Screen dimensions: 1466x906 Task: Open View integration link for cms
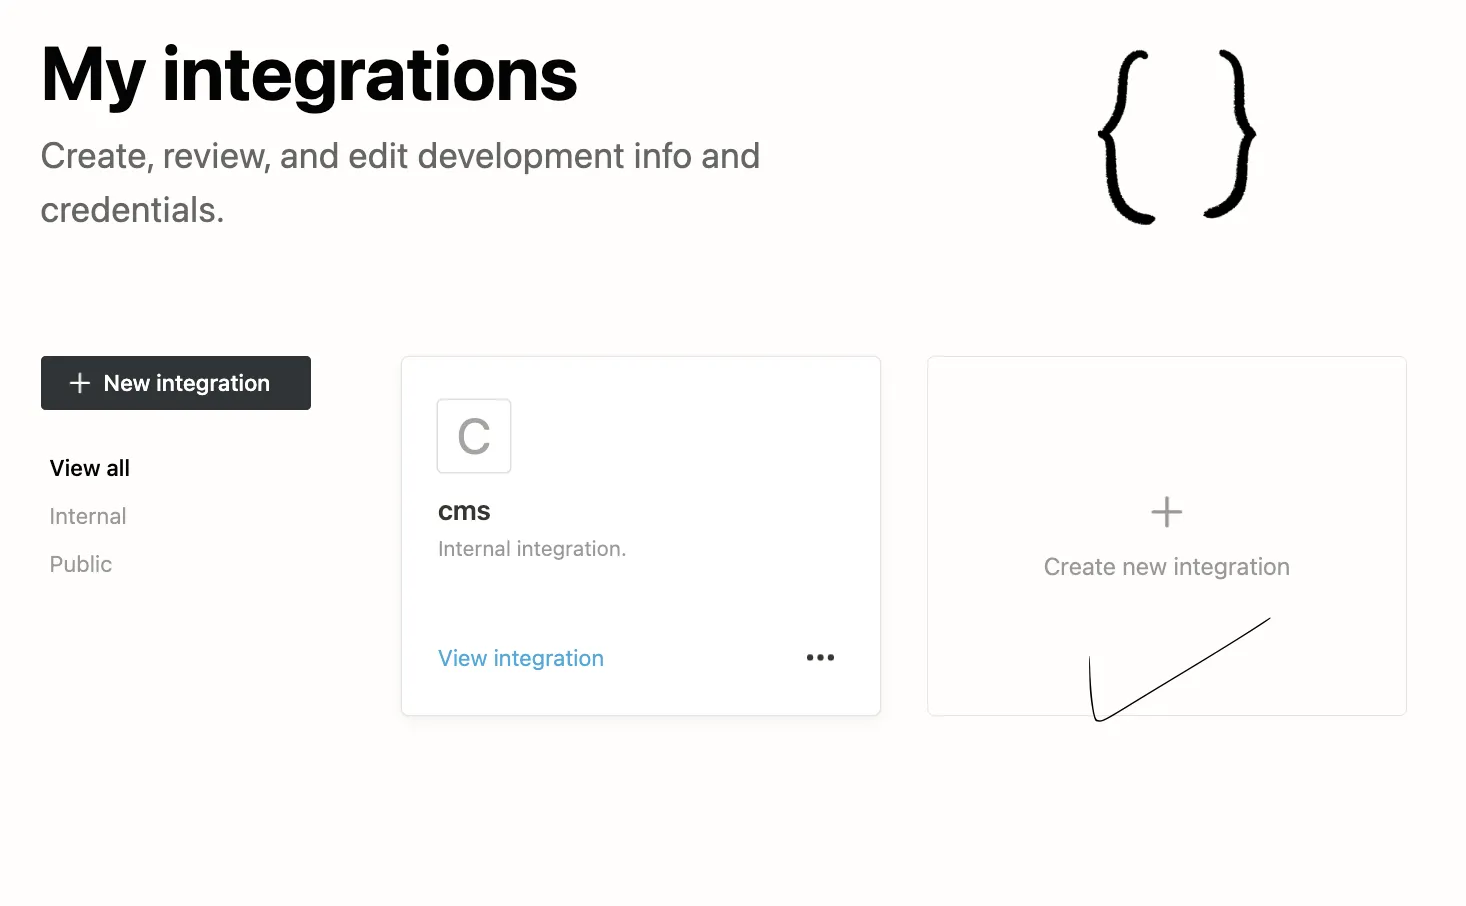[520, 657]
